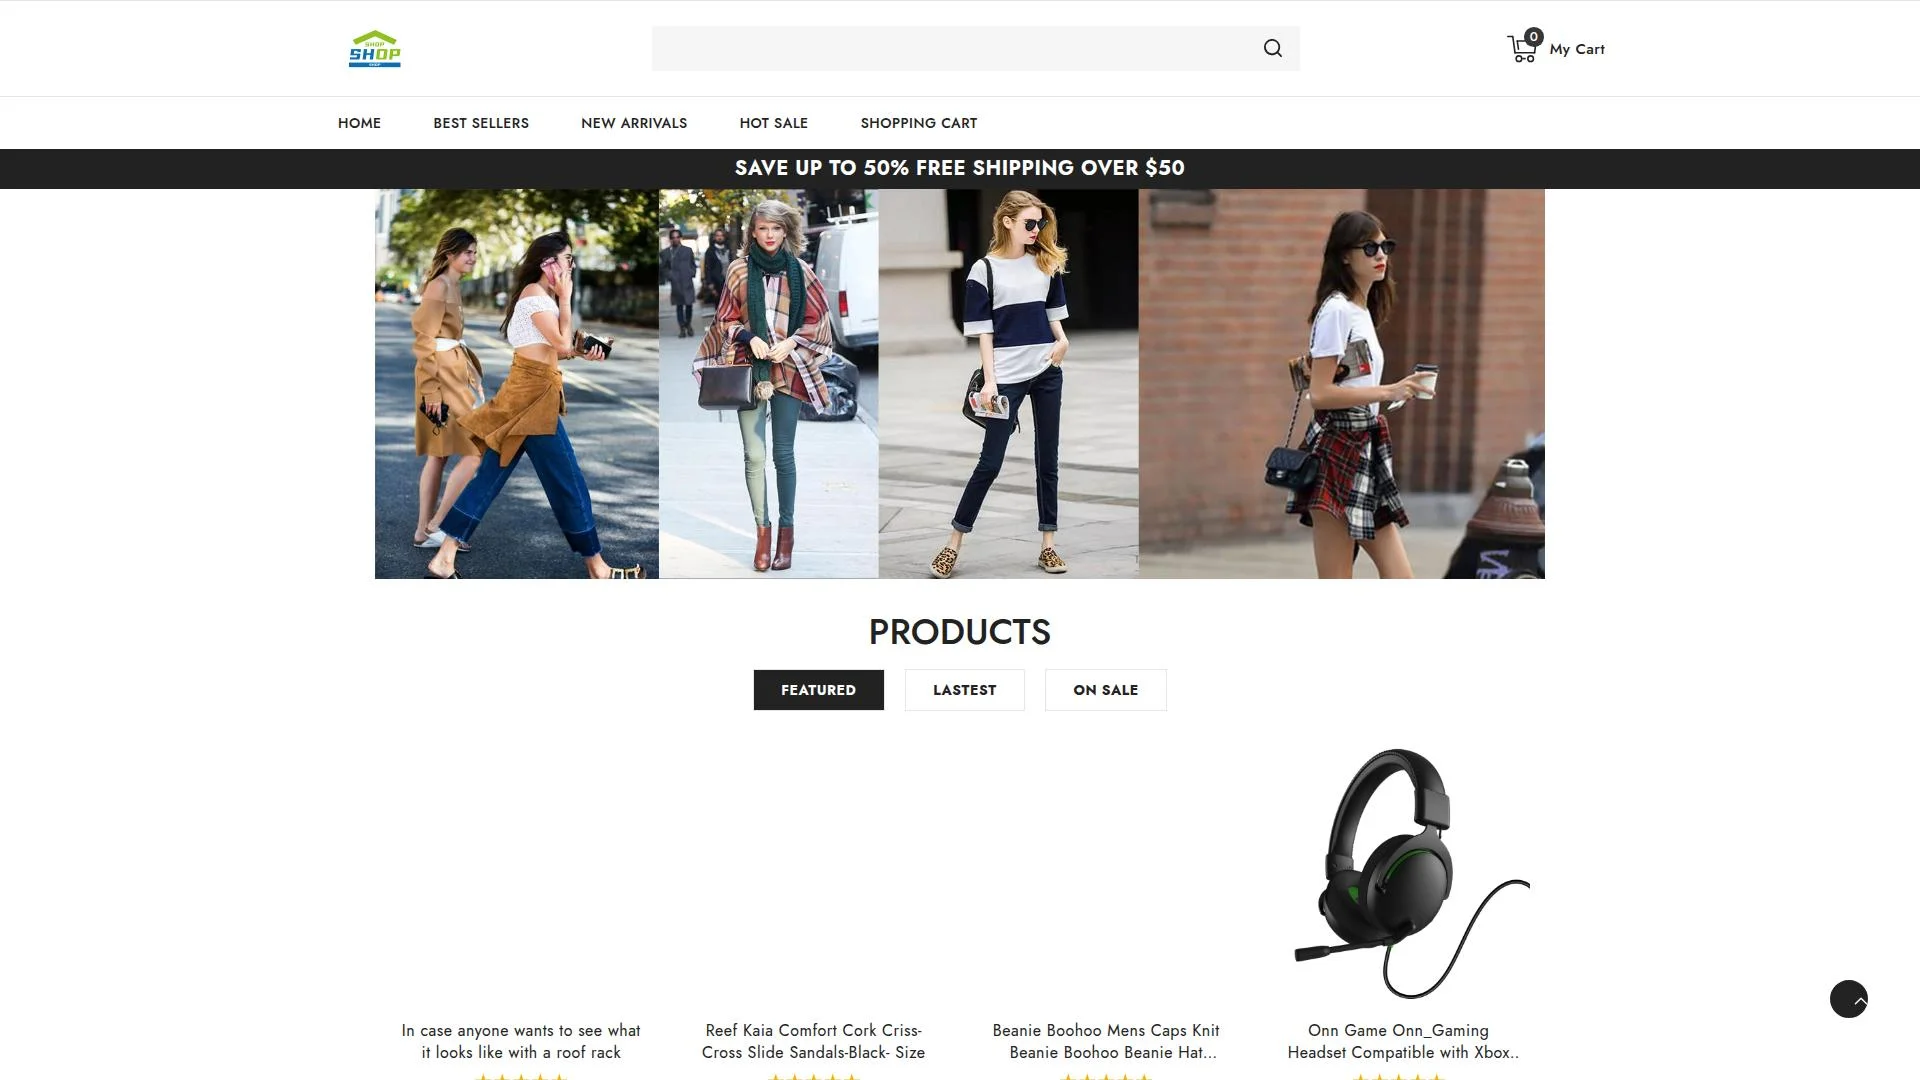Show the On Sale products tab
Screen dimensions: 1920x1080
point(1106,690)
